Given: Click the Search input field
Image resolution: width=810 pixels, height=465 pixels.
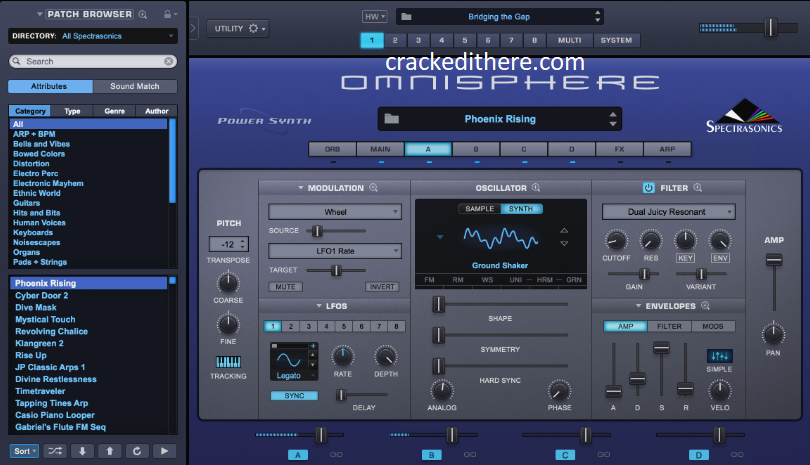Looking at the screenshot, I should [x=93, y=61].
